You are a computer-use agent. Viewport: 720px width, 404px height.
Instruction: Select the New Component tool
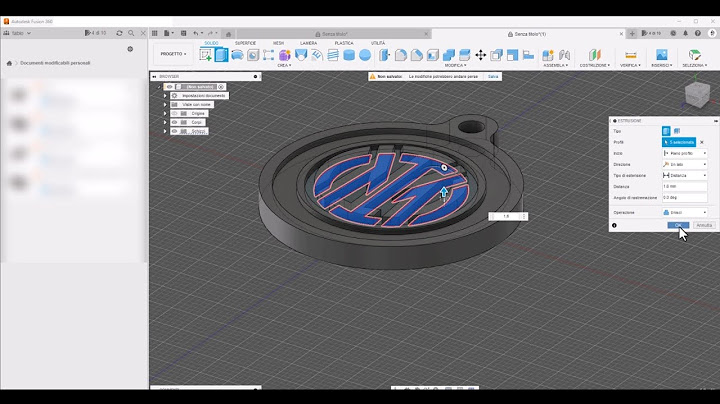(548, 55)
